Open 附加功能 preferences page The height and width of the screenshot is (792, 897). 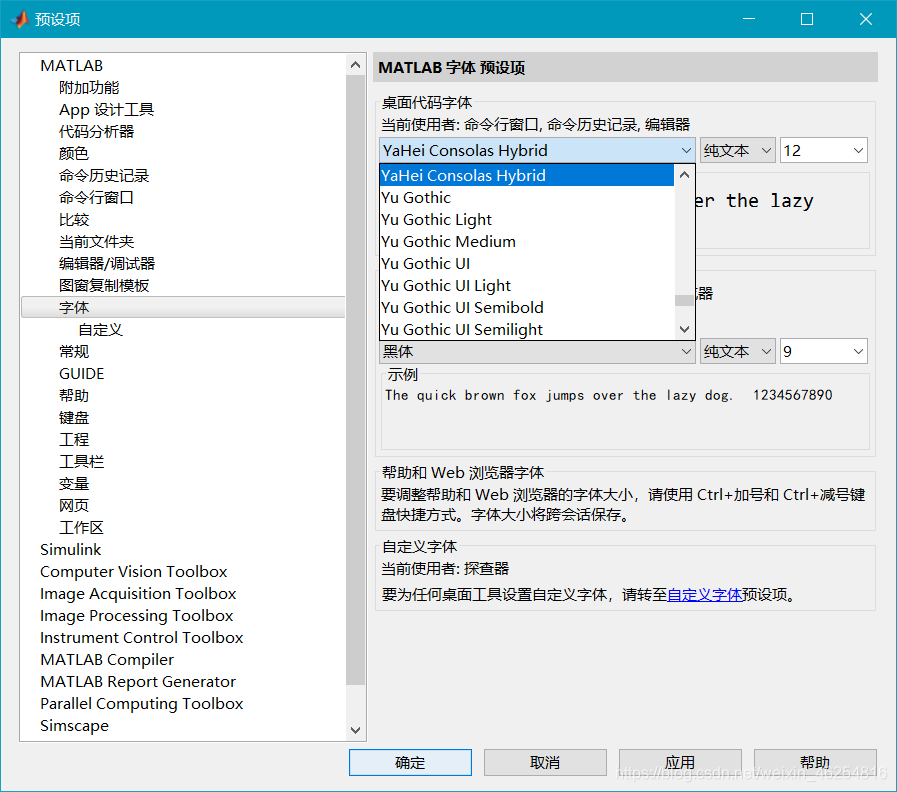coord(89,88)
